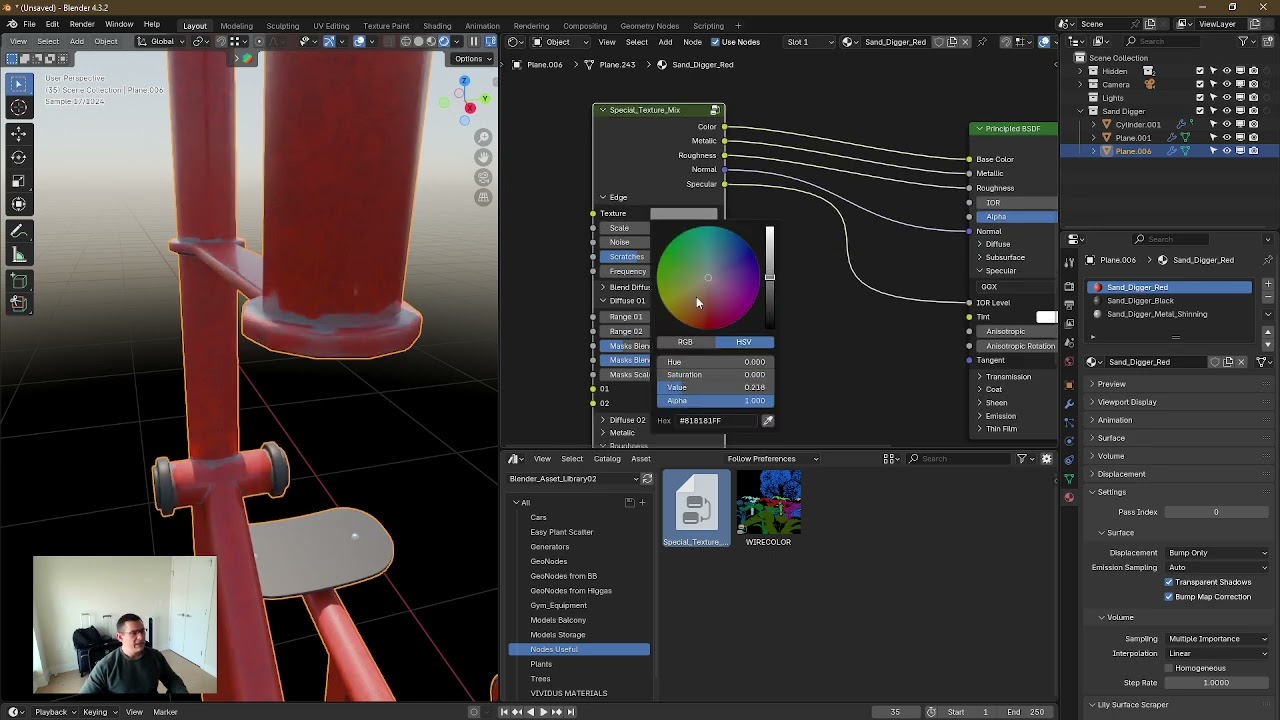Jump to the end frame in timeline
This screenshot has height=720, width=1280.
click(x=571, y=712)
